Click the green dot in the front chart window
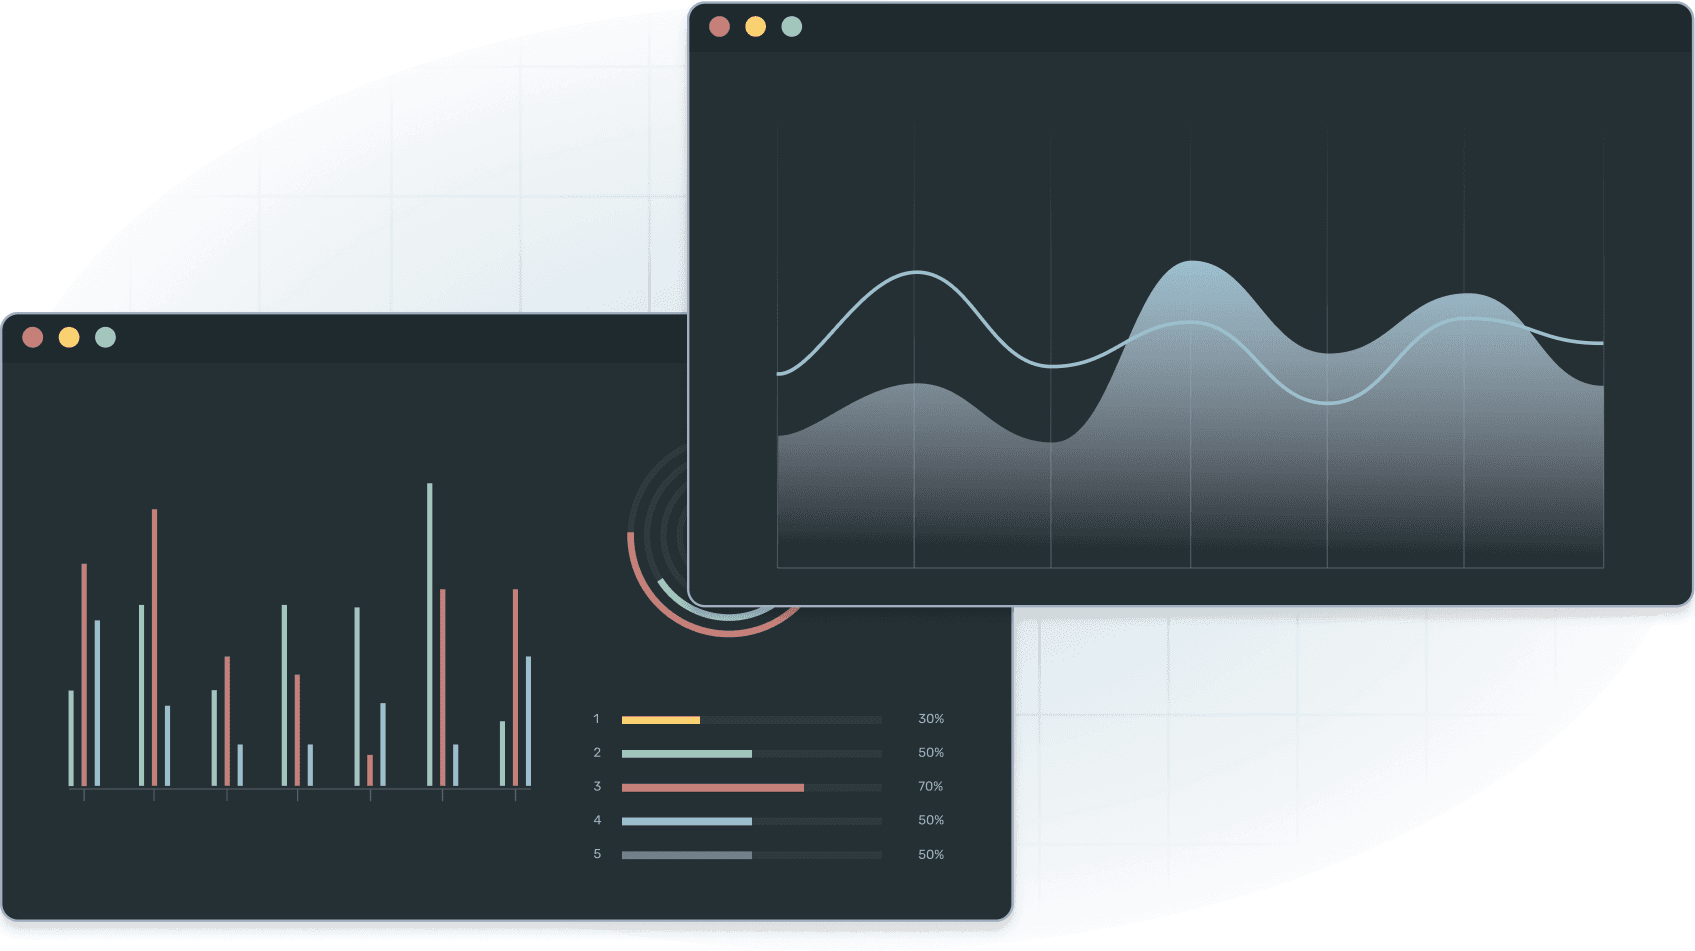This screenshot has width=1695, height=951. [x=791, y=27]
